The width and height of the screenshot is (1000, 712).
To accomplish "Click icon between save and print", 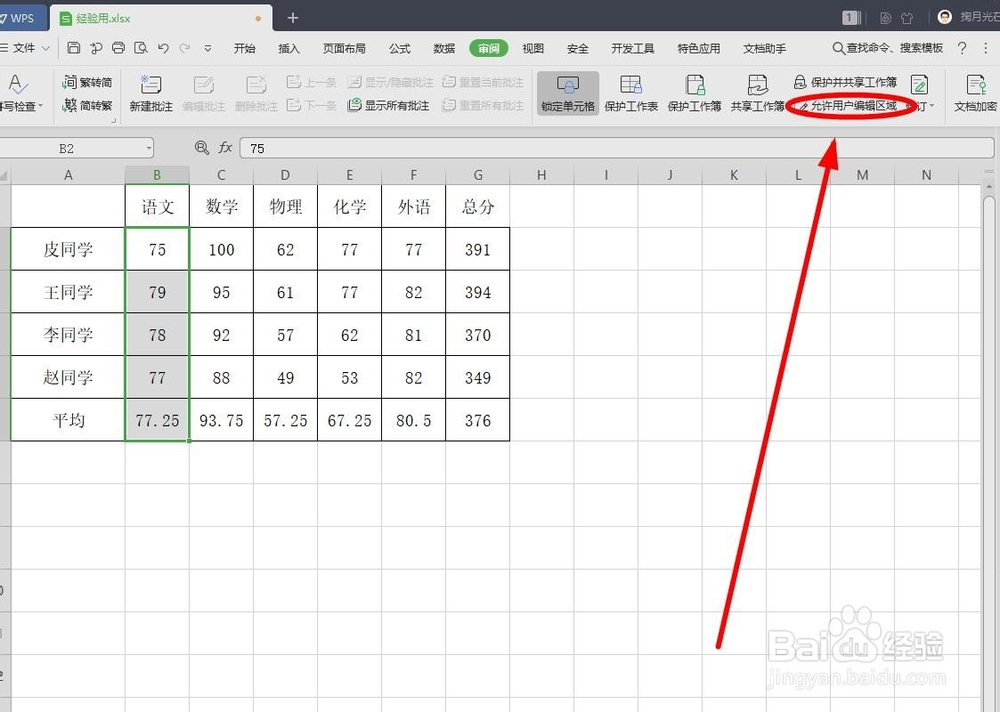I will tap(96, 48).
